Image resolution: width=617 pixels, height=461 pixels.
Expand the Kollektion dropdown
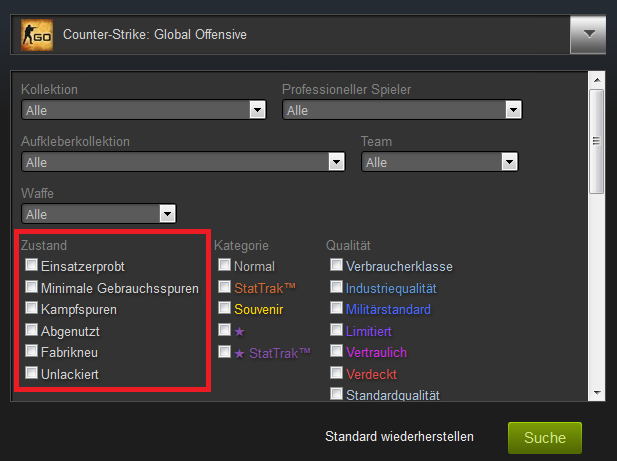tap(257, 110)
